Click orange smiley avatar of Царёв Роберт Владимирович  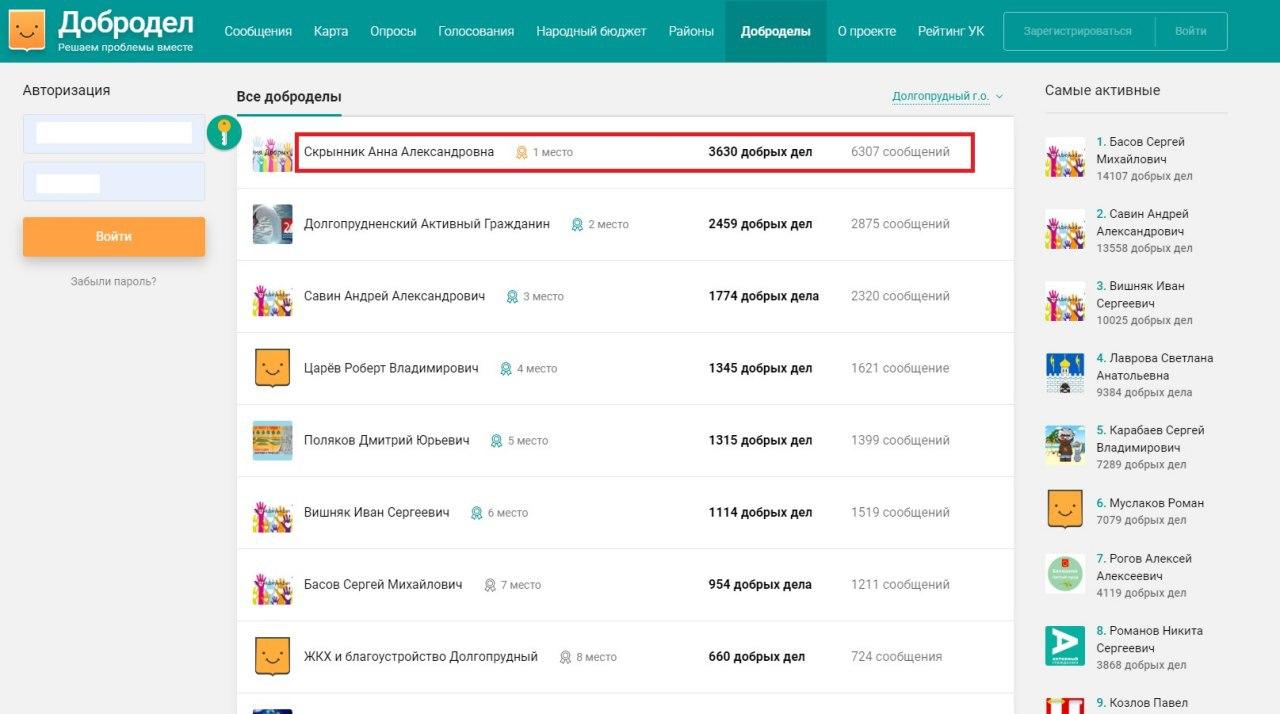tap(272, 369)
